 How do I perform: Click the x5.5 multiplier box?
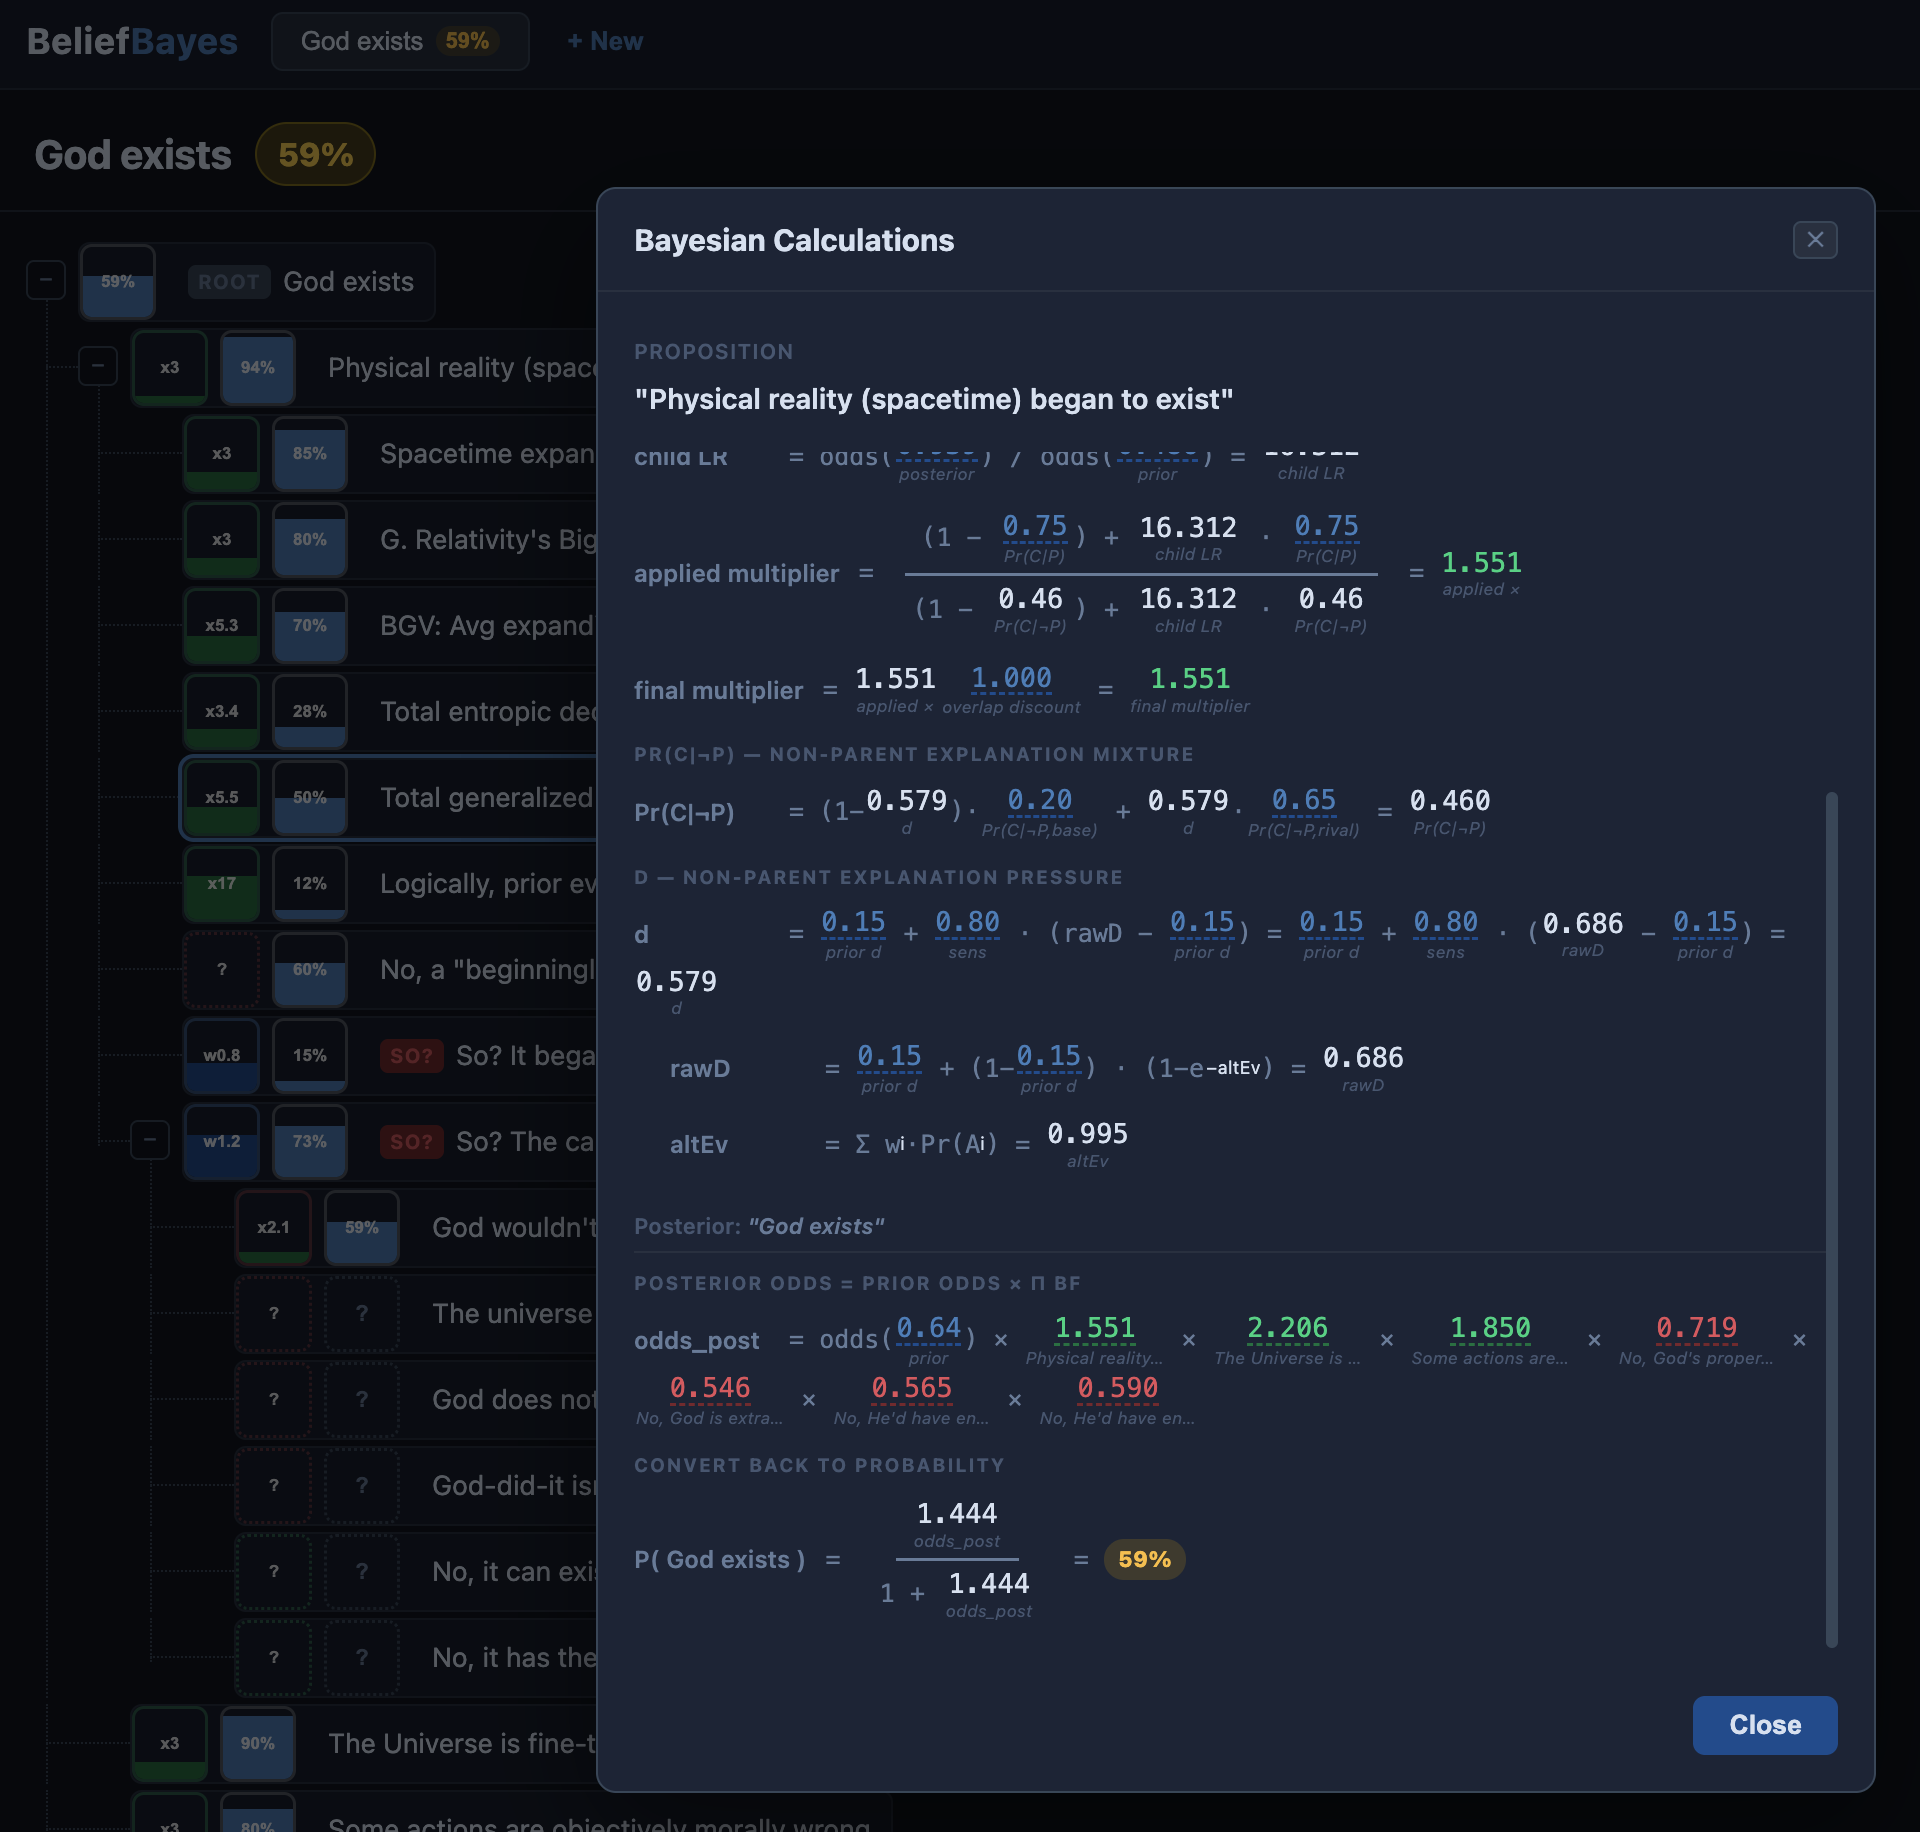click(222, 798)
